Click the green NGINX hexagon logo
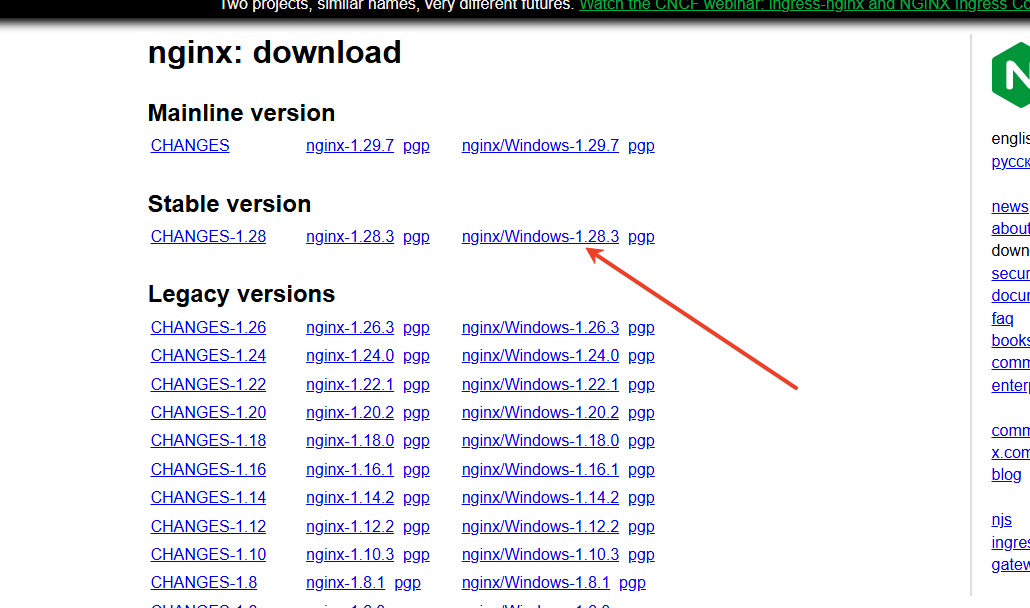 [x=1011, y=75]
